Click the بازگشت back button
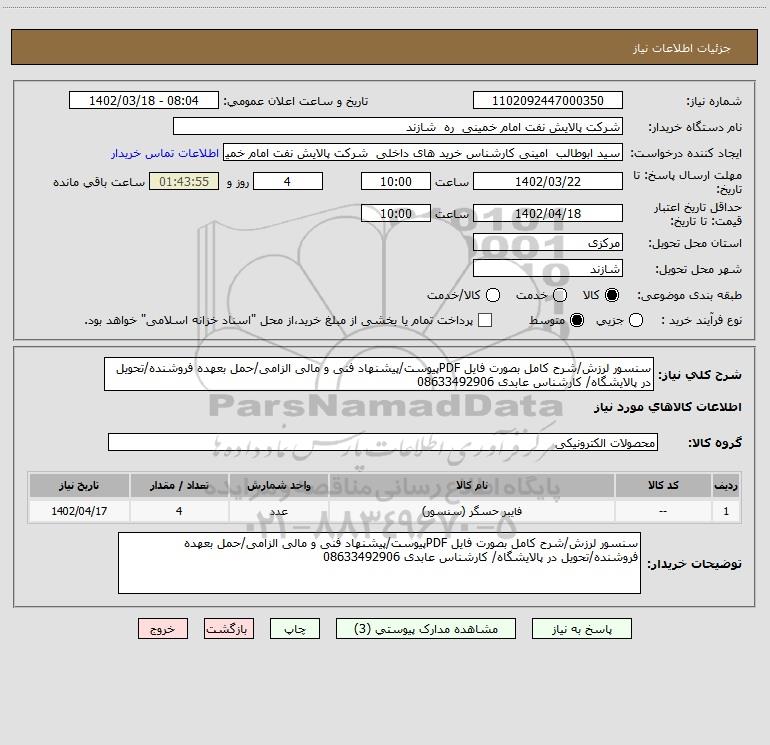The width and height of the screenshot is (770, 745). point(229,629)
